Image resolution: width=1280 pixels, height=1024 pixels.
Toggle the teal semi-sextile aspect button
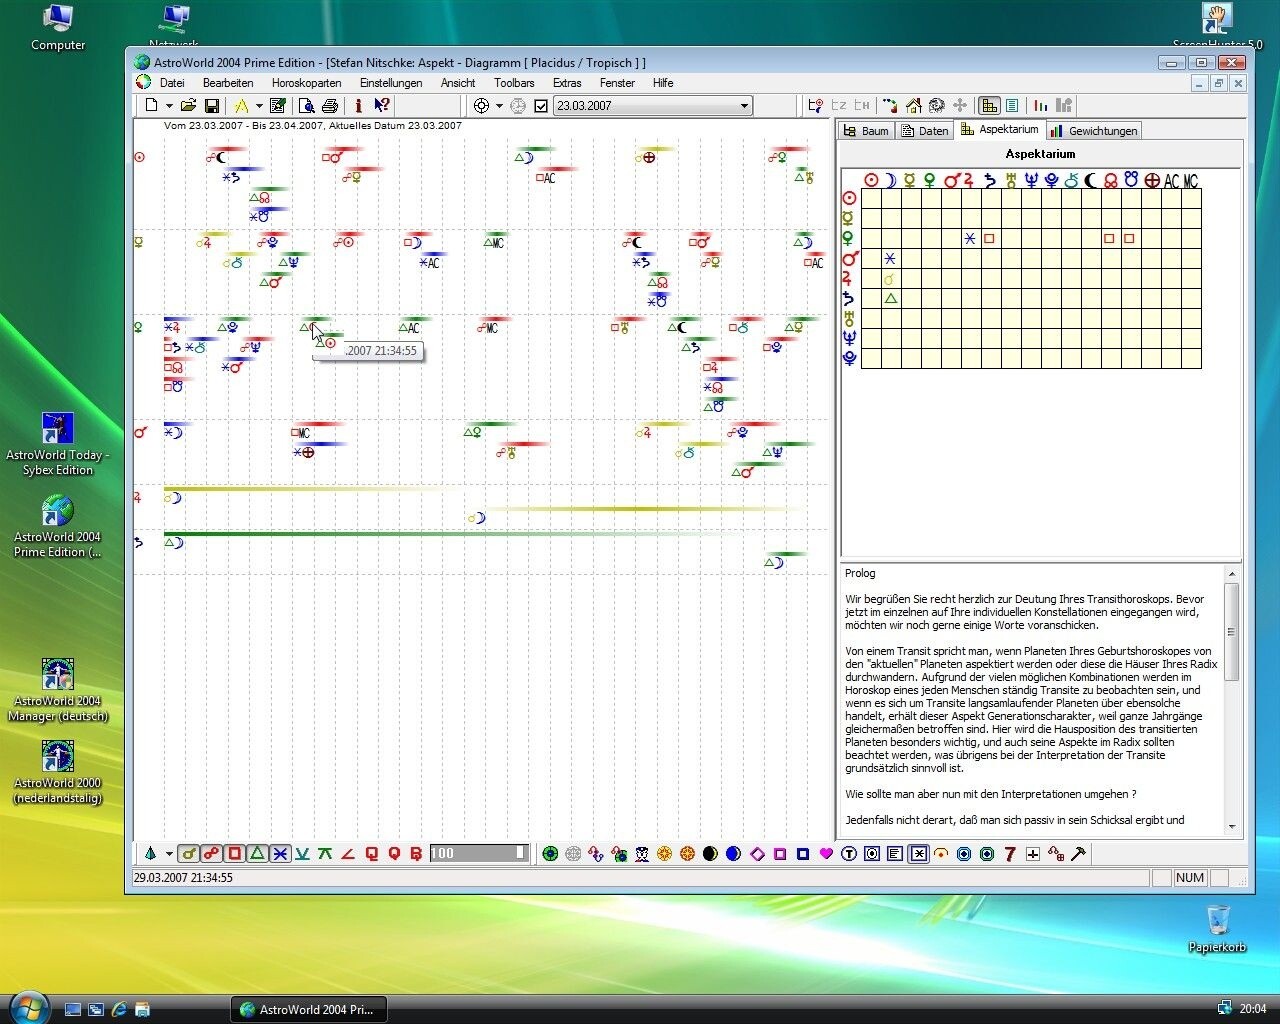(x=302, y=853)
